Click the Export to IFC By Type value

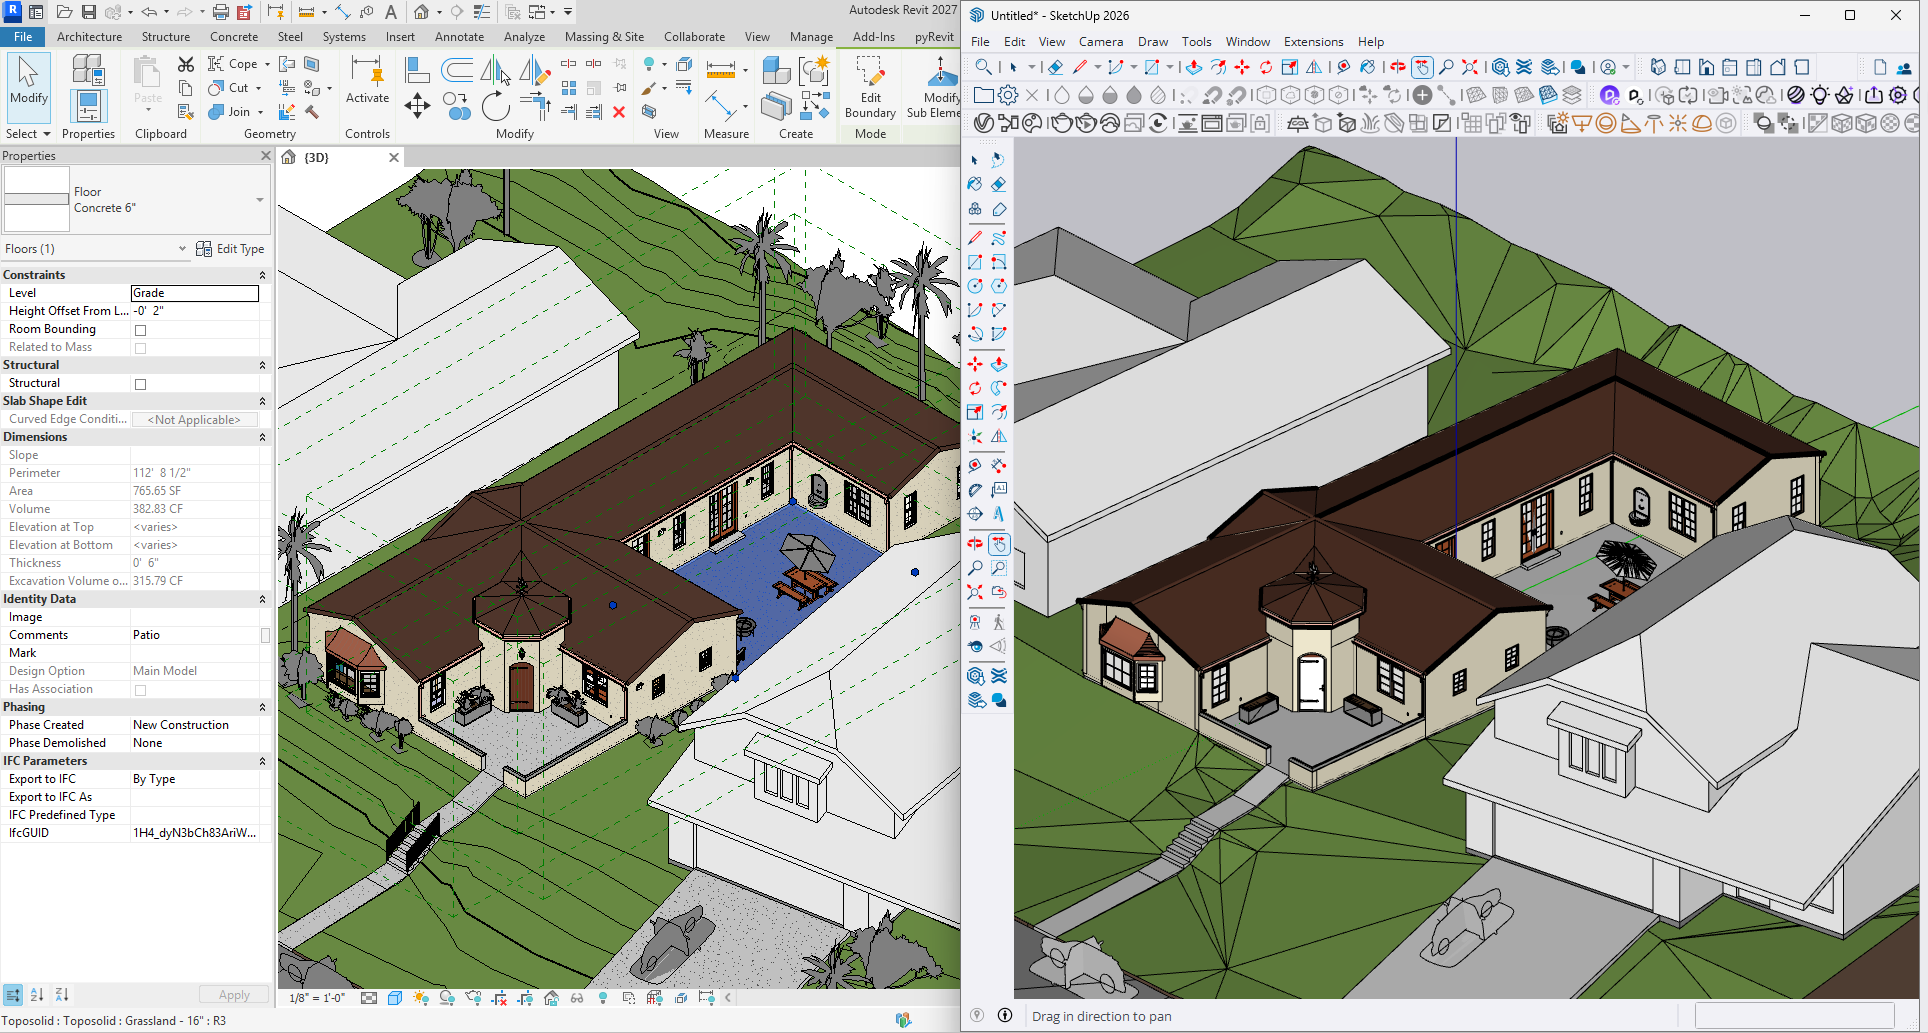pos(195,779)
